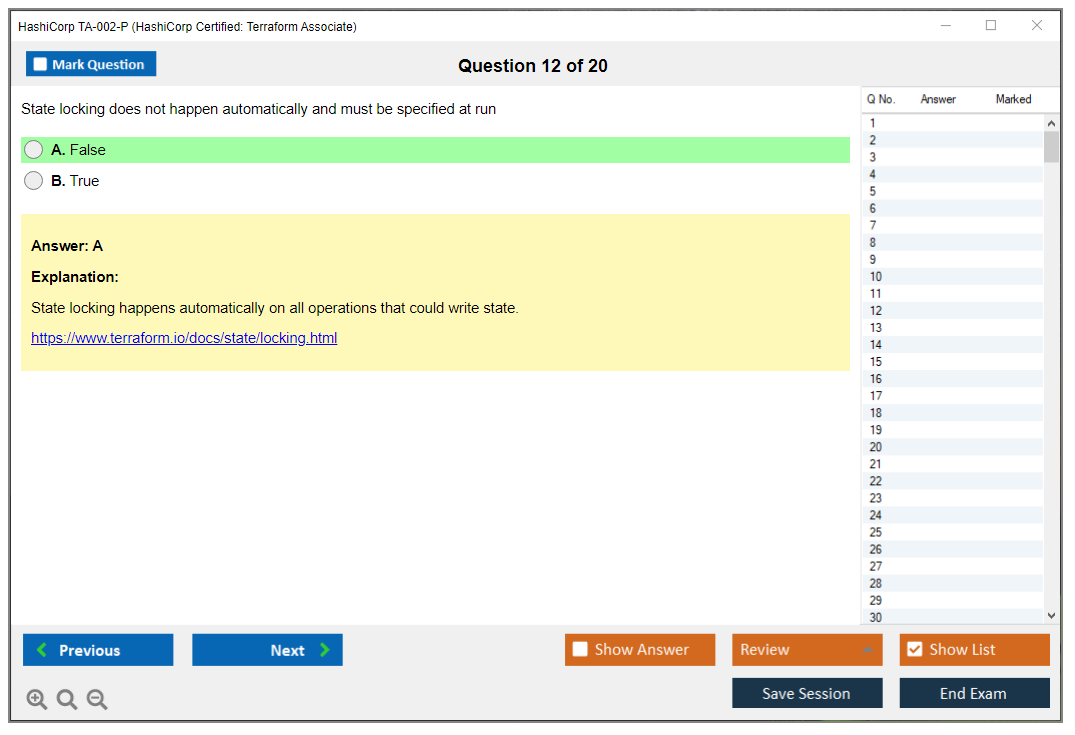Click the green right arrow on Next
This screenshot has height=735, width=1075.
[x=325, y=650]
